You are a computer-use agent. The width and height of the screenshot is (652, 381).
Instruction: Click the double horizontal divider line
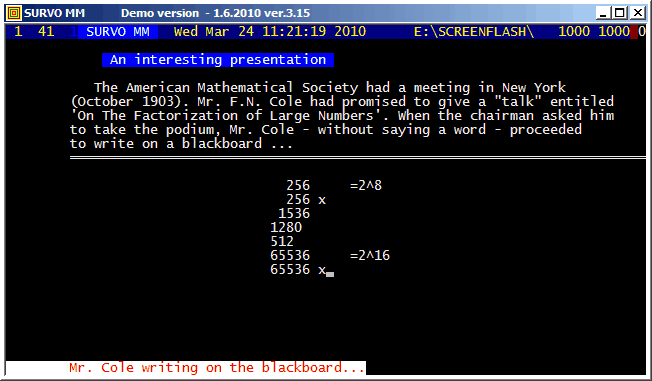[x=358, y=158]
